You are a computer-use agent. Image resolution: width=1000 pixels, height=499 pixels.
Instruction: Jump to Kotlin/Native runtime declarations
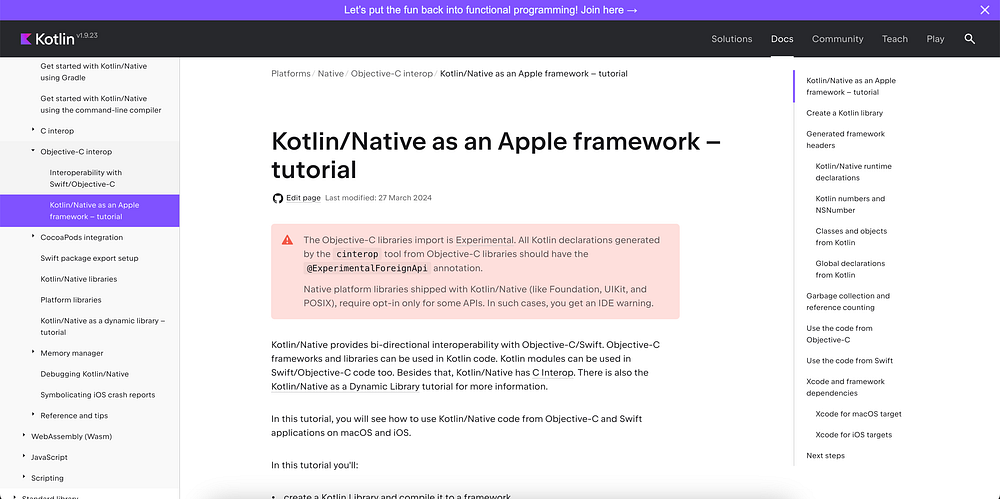[x=853, y=172]
